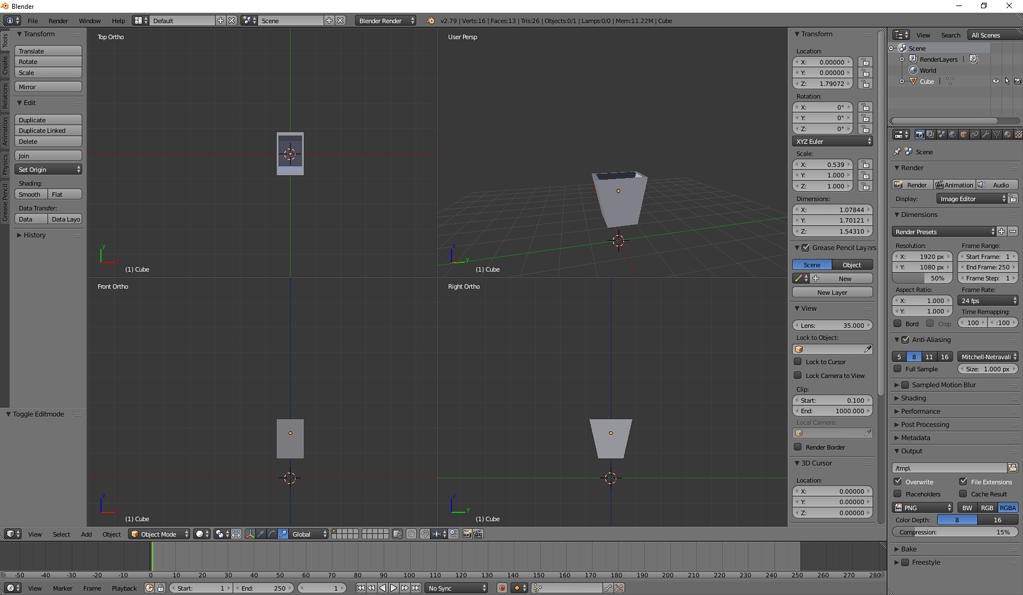Open the editor type selector icon in viewport header
Screen dimensions: 1023x595
coord(8,534)
